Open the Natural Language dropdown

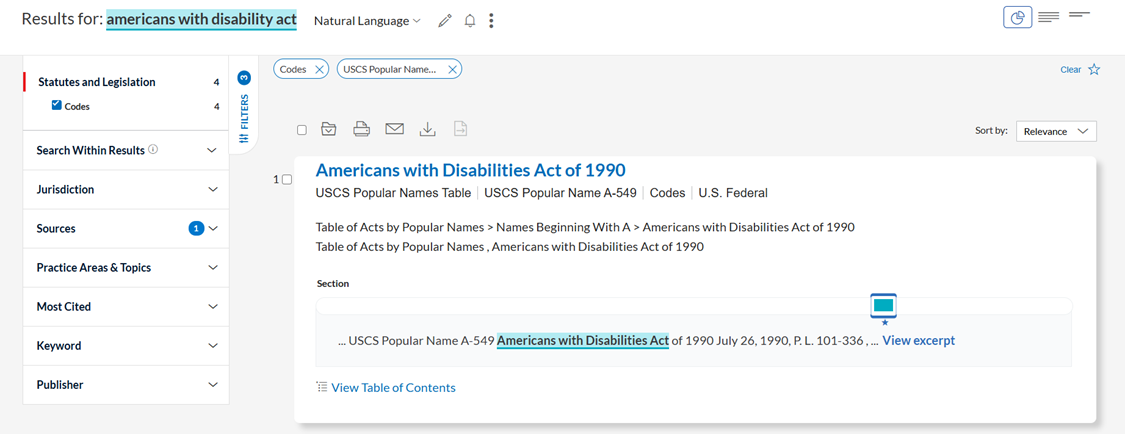click(367, 22)
